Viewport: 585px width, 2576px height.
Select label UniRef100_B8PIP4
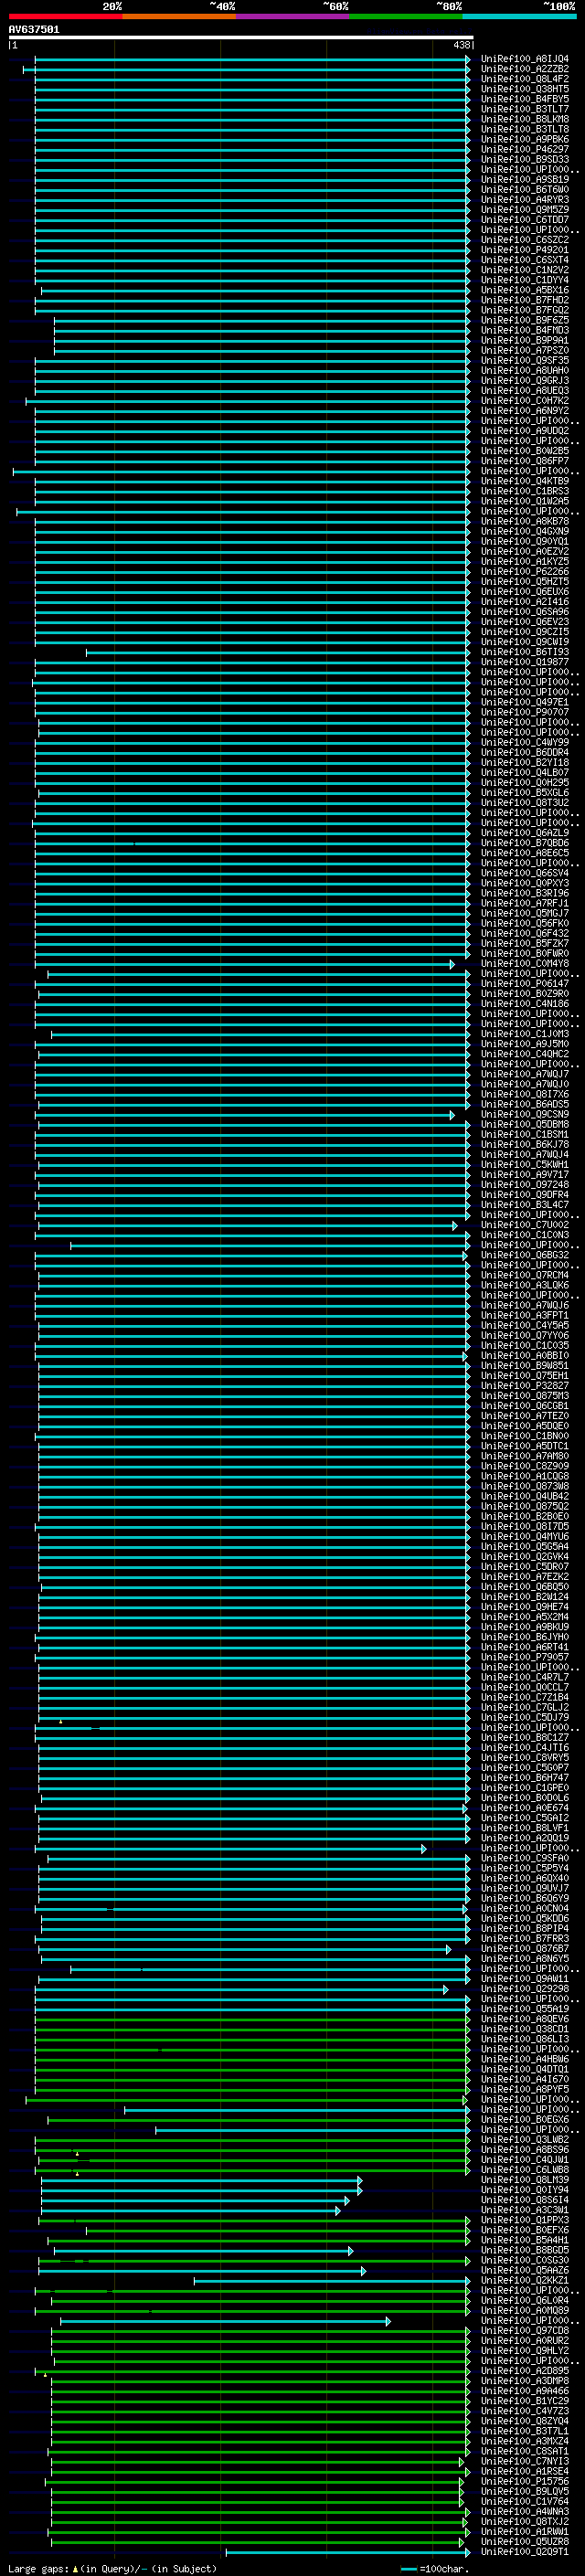524,1928
